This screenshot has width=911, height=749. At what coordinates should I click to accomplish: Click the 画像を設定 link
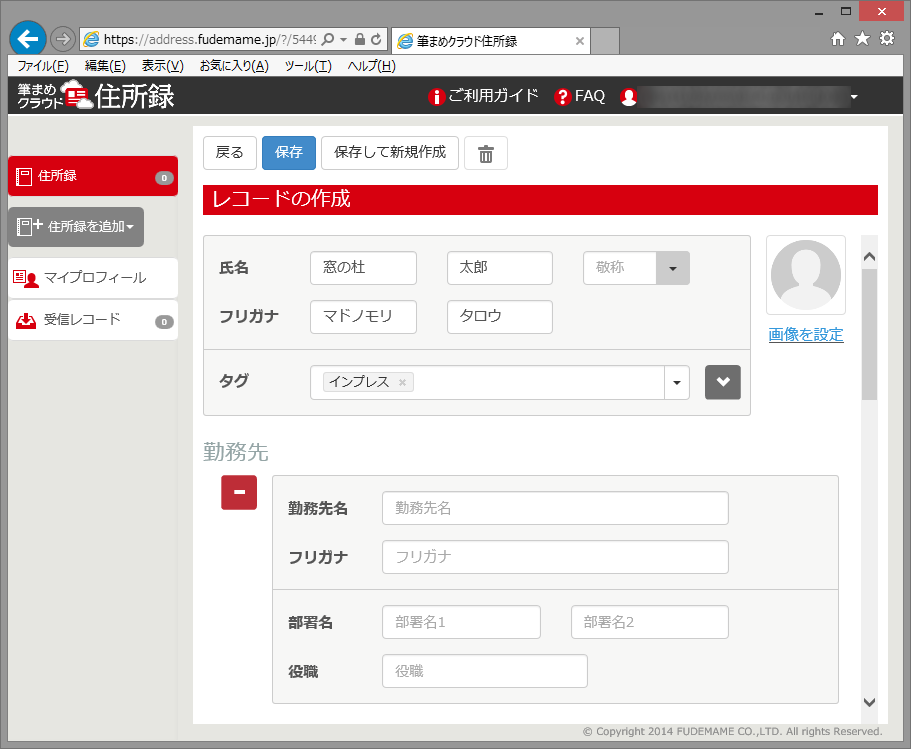click(x=806, y=335)
